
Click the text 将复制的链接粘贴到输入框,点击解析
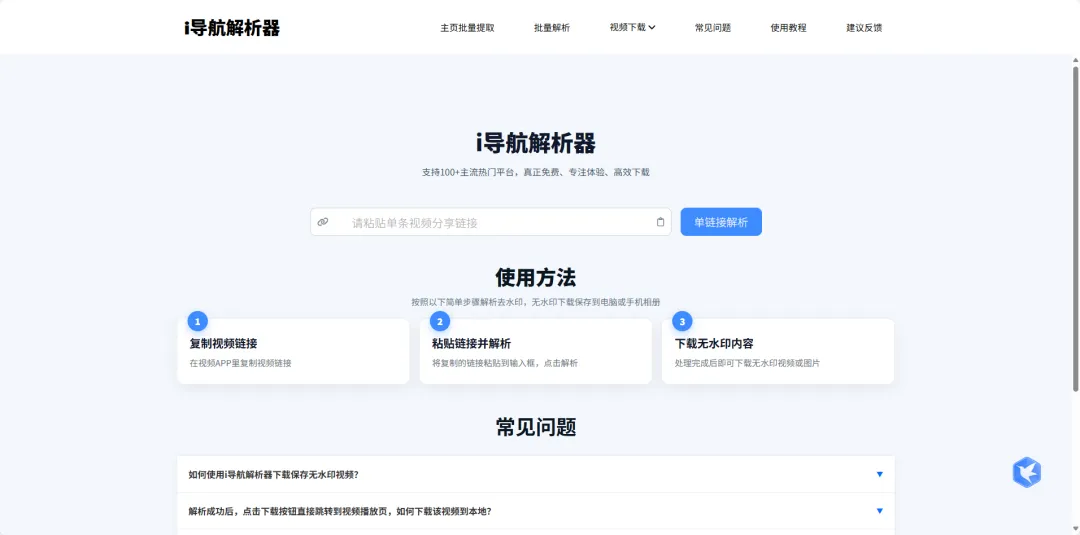click(505, 363)
